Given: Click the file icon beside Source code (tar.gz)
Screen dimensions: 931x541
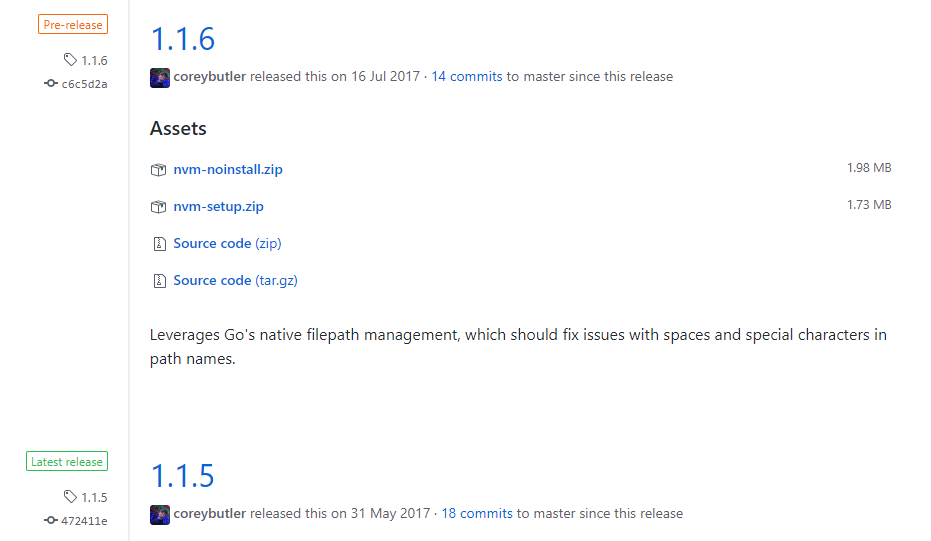Looking at the screenshot, I should (x=159, y=281).
